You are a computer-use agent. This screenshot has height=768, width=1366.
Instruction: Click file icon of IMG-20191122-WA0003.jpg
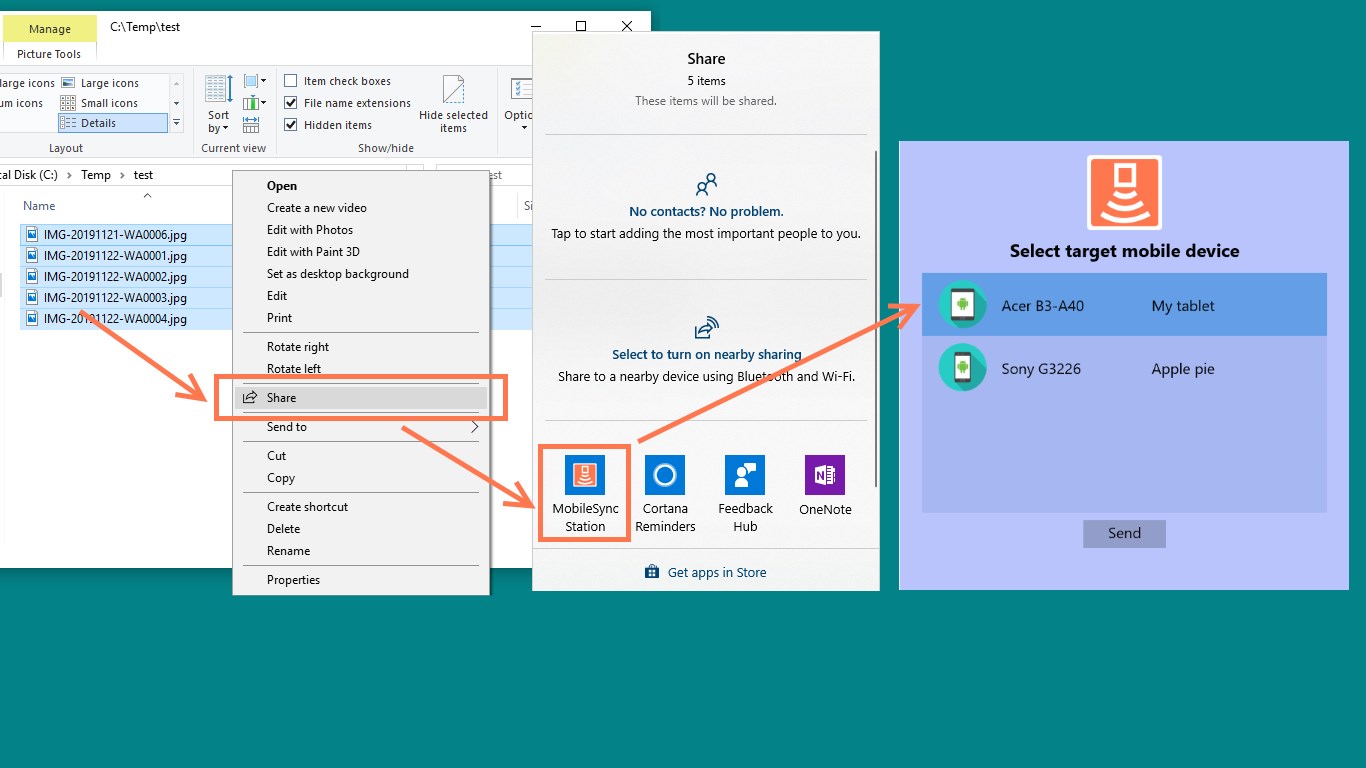tap(32, 298)
